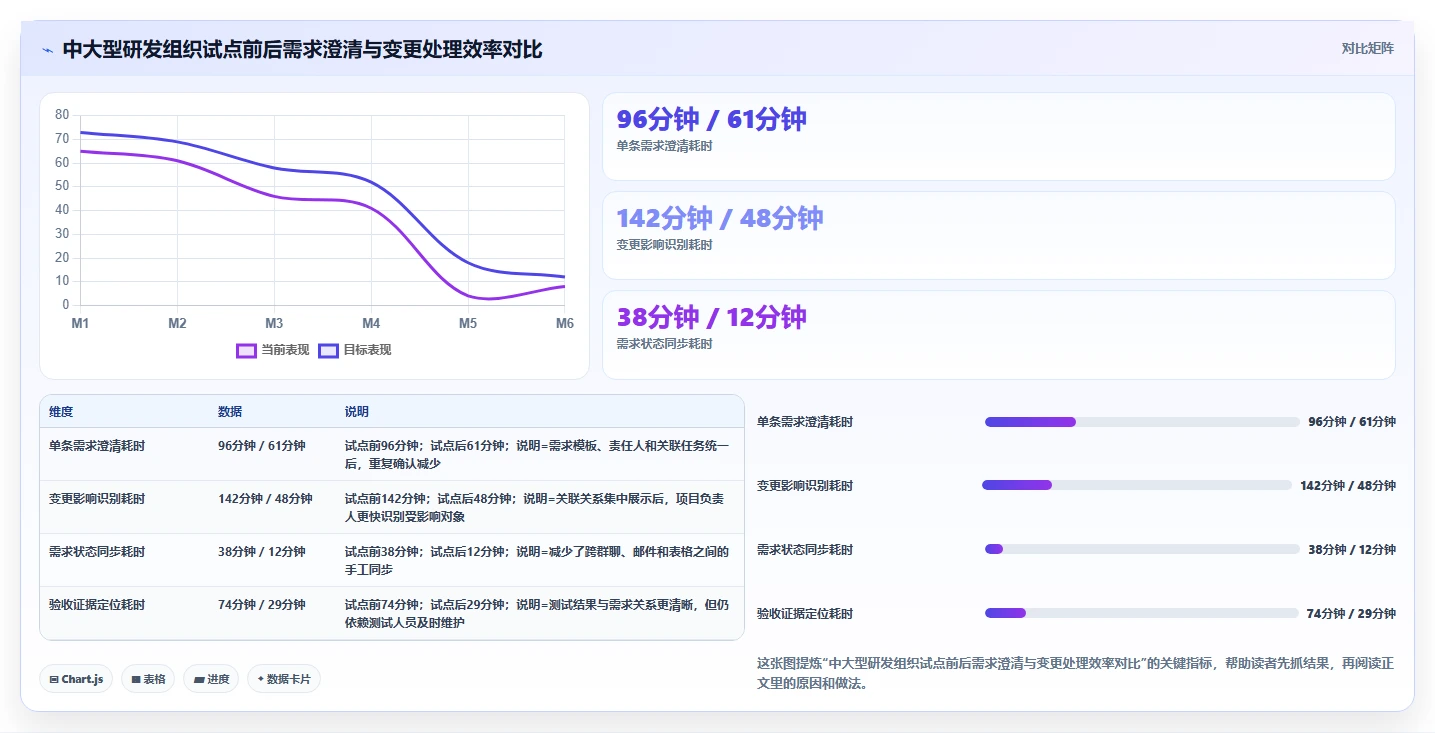This screenshot has height=733, width=1435.
Task: Click the table description starting 试点前74分钟
Action: (x=537, y=614)
